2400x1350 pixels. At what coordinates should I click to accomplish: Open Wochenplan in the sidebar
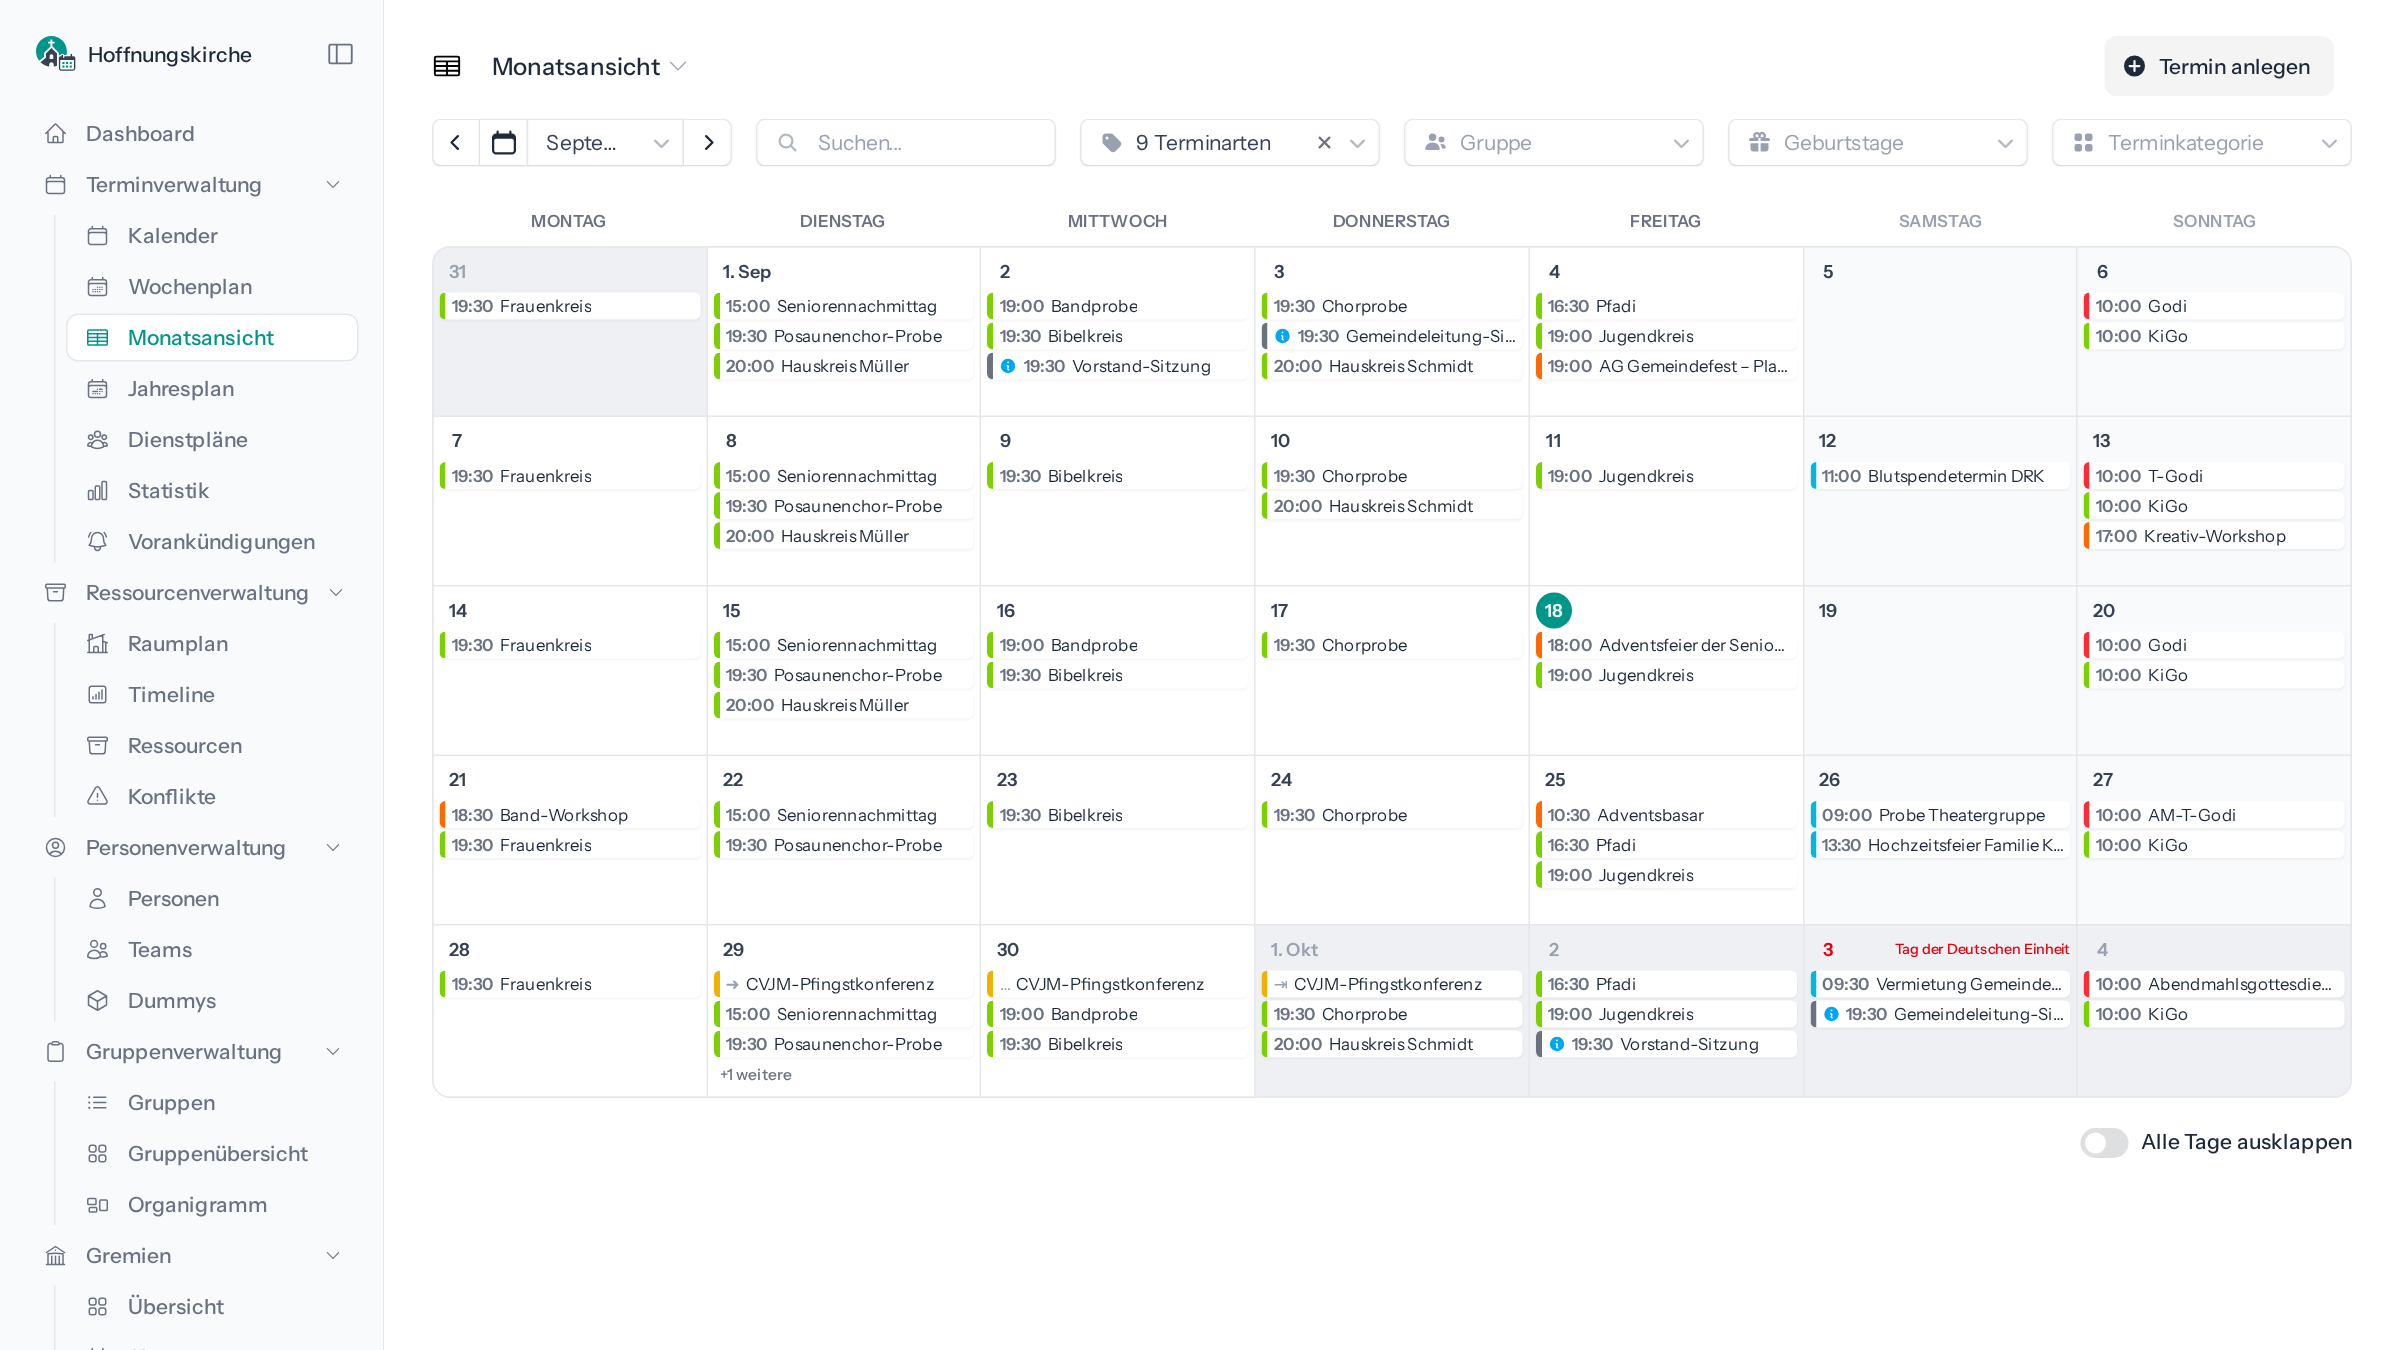click(x=212, y=287)
